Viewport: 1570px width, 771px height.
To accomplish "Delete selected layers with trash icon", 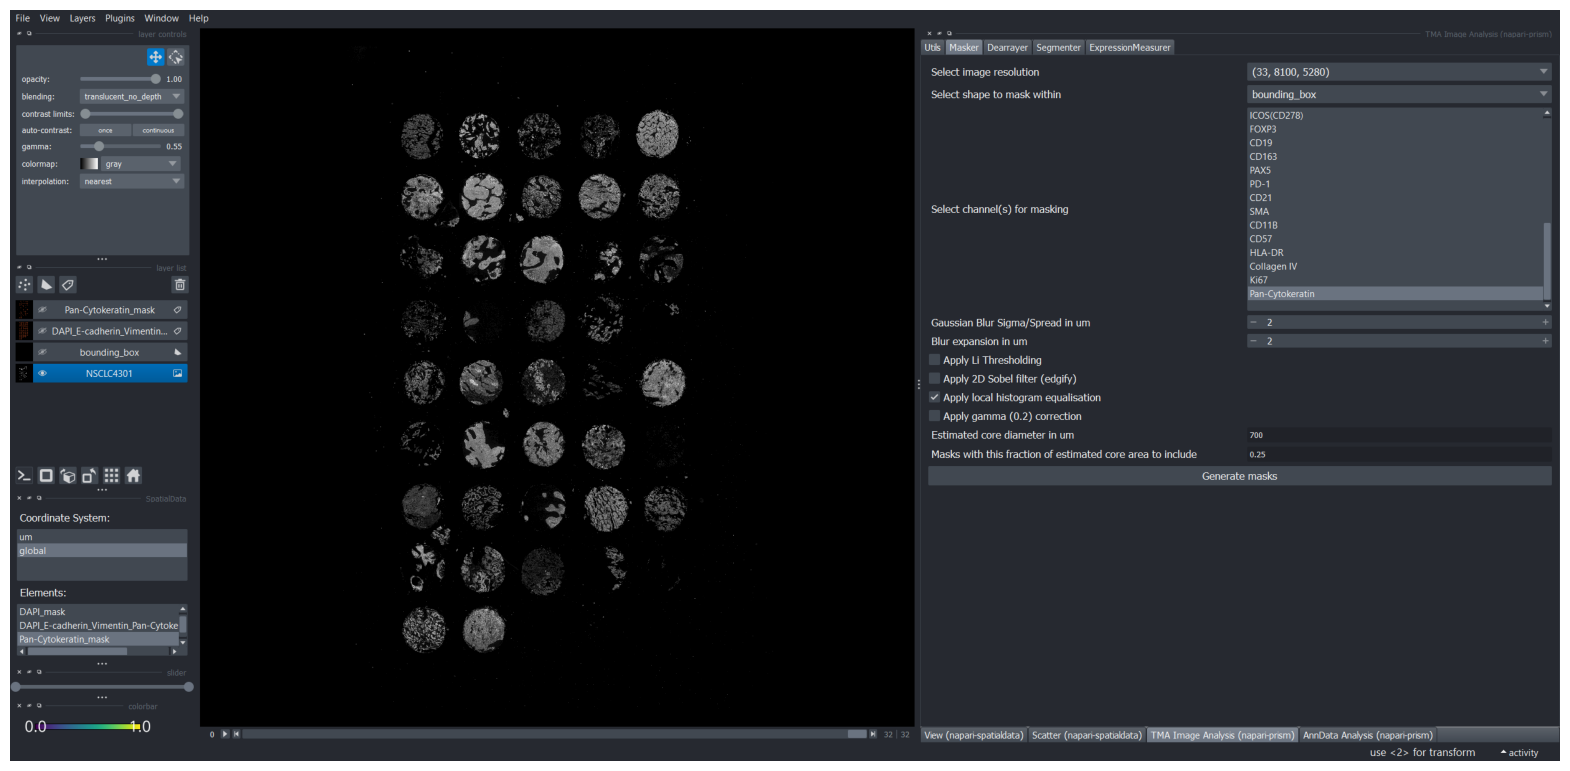I will tap(180, 285).
